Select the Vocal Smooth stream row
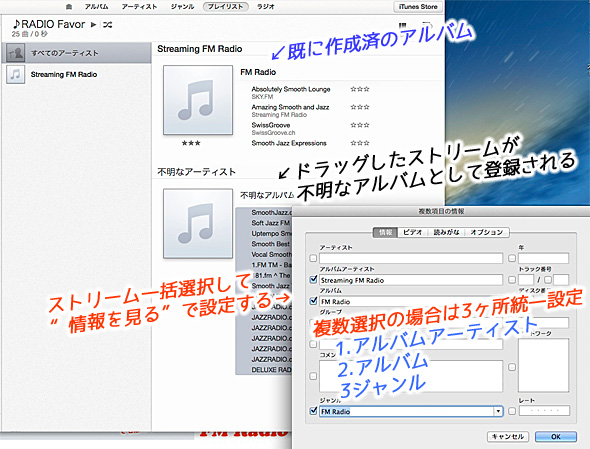Image resolution: width=590 pixels, height=449 pixels. click(264, 254)
